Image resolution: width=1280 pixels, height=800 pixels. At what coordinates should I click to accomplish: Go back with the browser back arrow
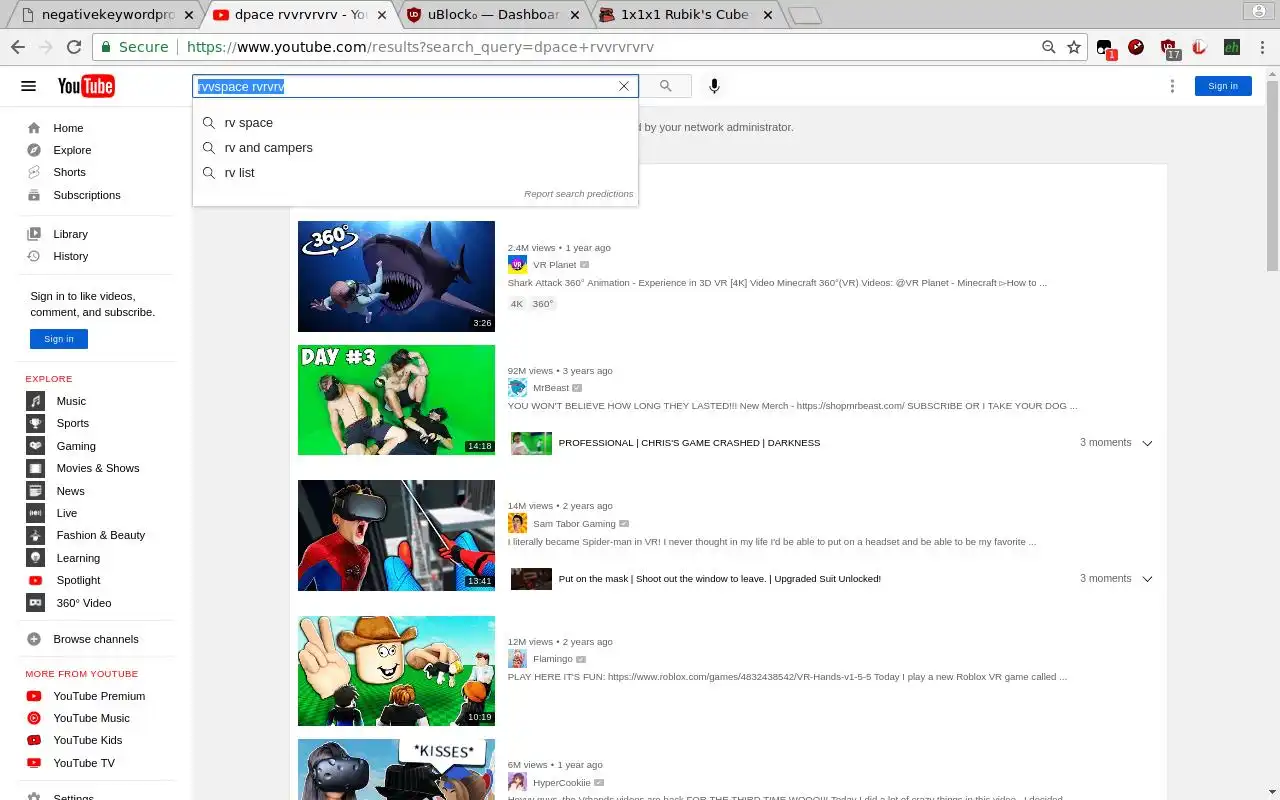(x=18, y=47)
